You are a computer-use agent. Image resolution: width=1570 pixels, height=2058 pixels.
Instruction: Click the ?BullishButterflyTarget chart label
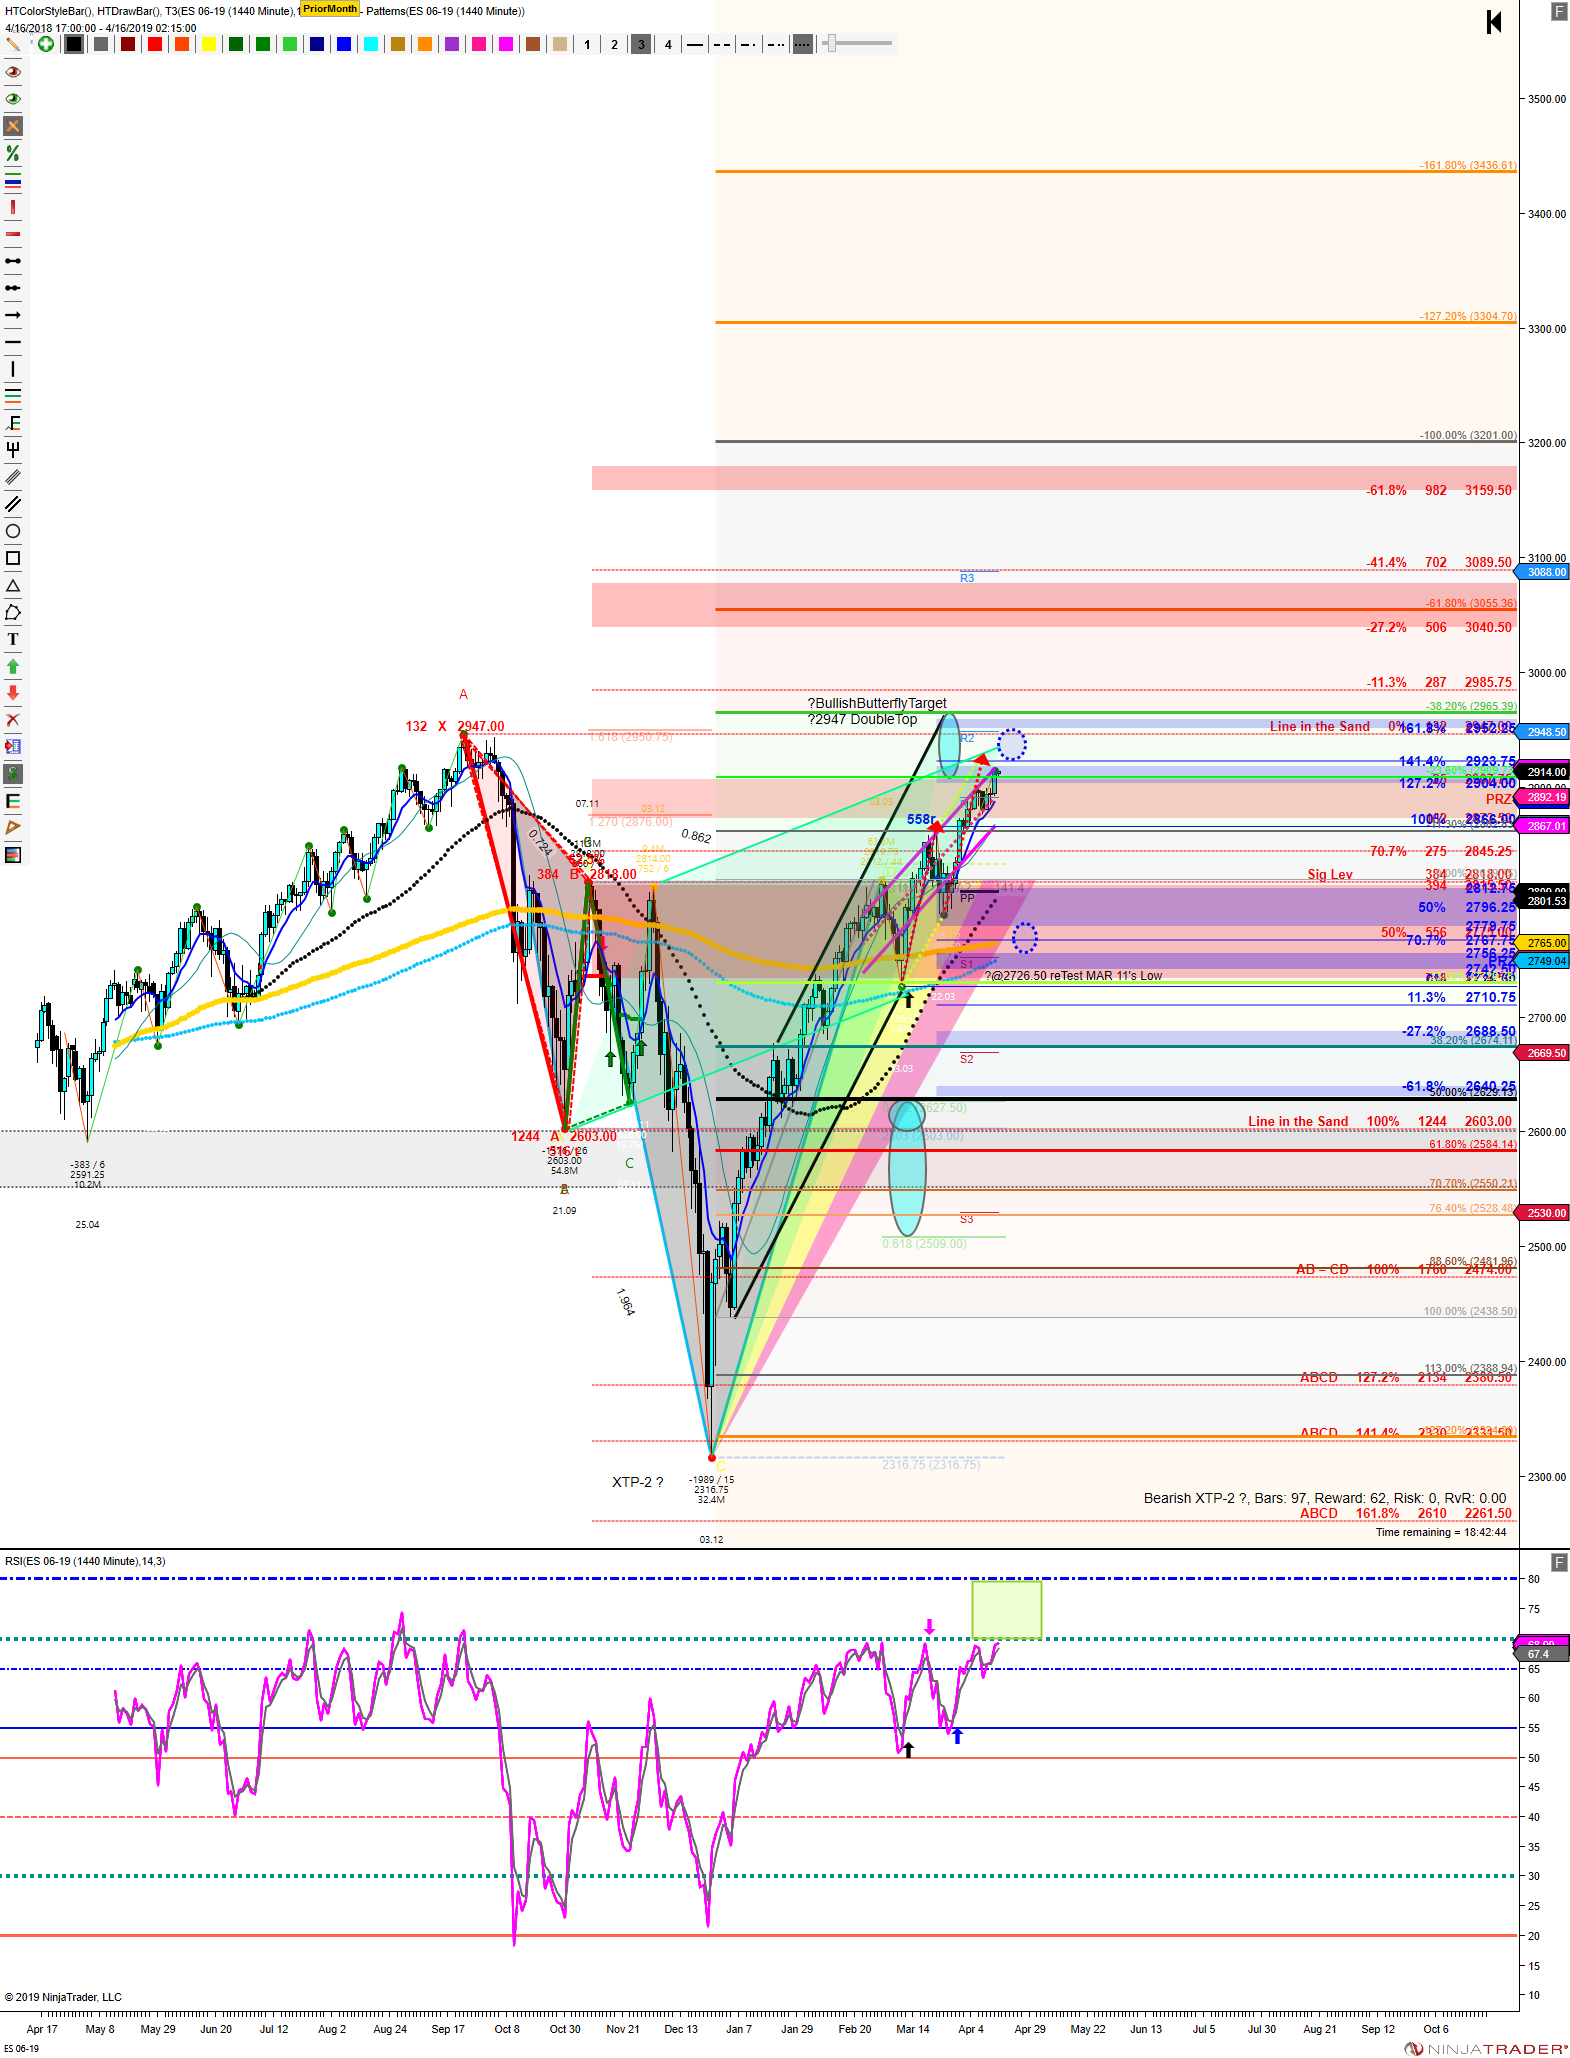click(877, 703)
